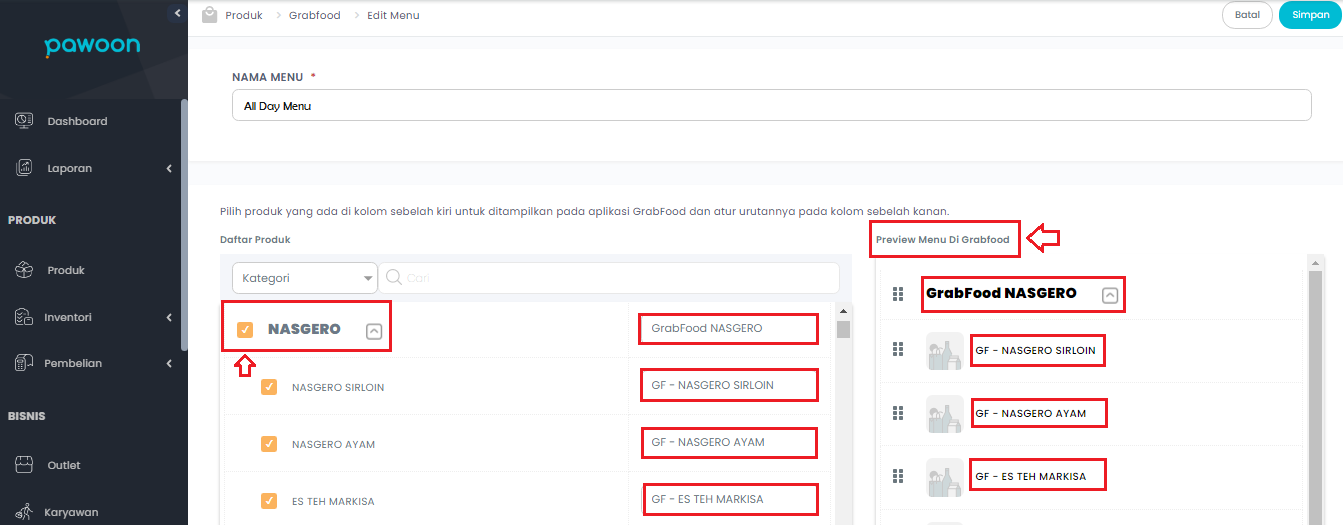Collapse the NASGERO category in product list

pyautogui.click(x=374, y=331)
